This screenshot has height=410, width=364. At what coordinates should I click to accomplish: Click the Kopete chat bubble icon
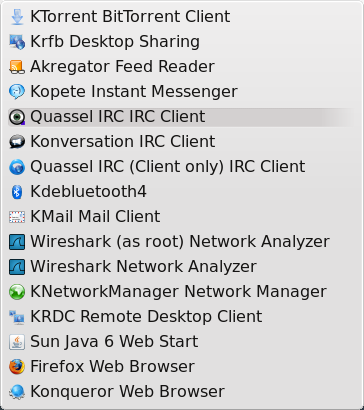[17, 92]
